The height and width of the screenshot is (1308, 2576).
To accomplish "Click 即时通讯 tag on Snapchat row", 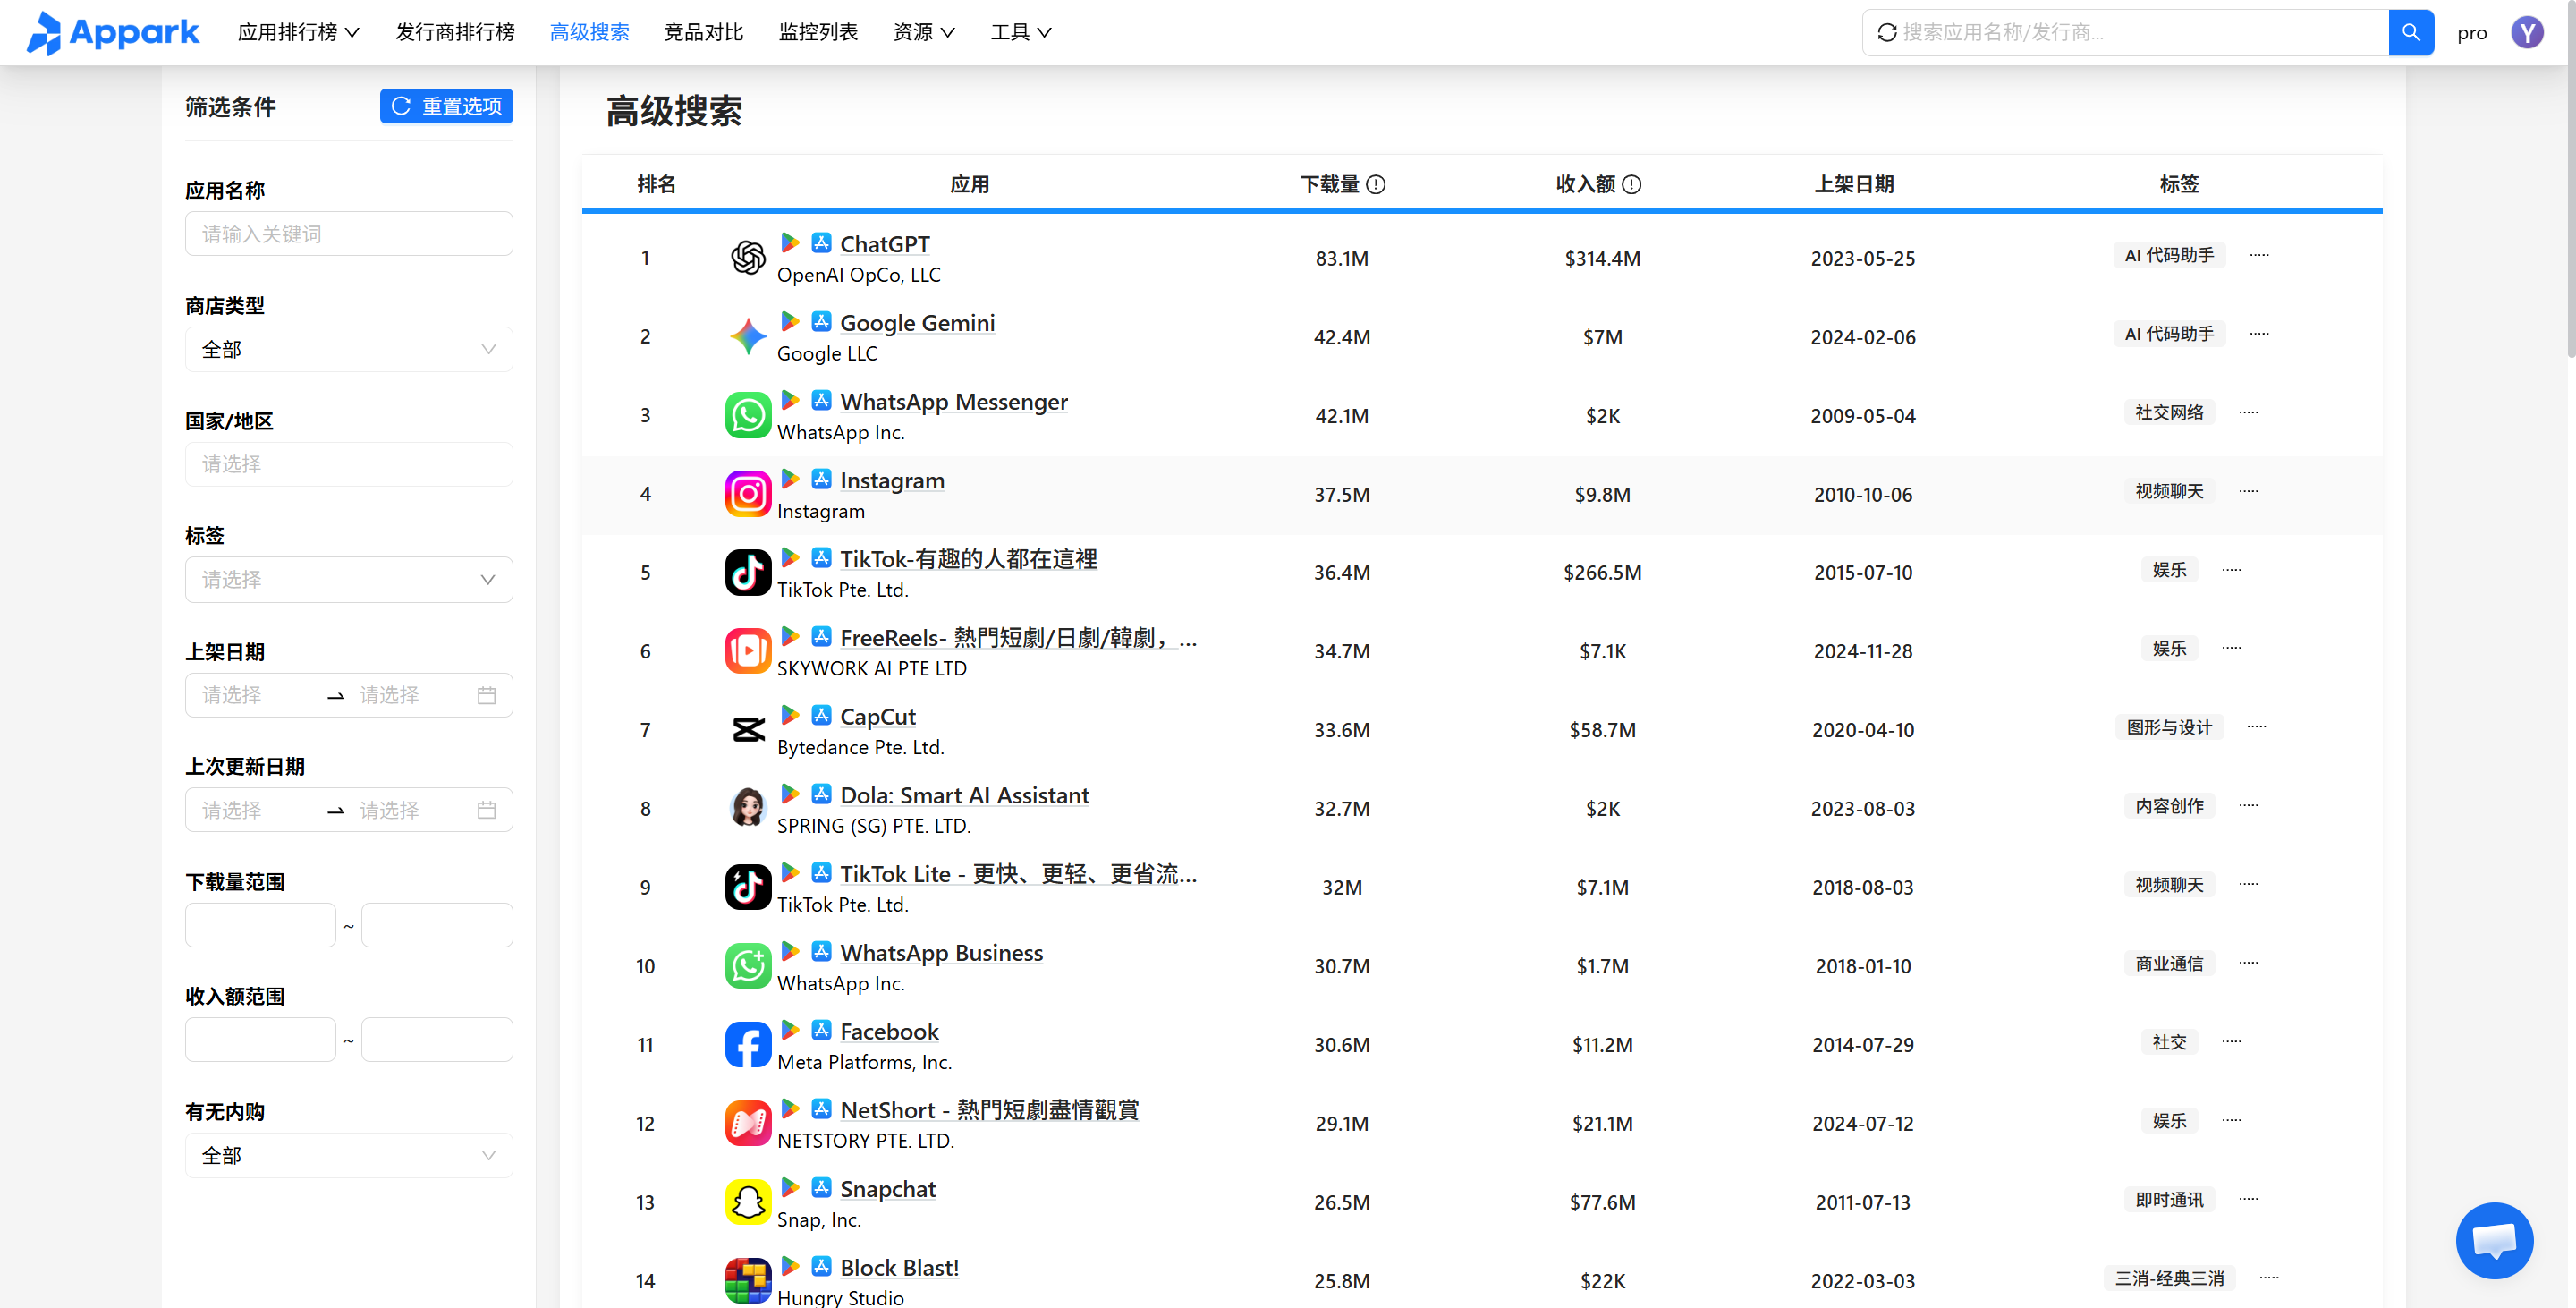I will (x=2169, y=1200).
